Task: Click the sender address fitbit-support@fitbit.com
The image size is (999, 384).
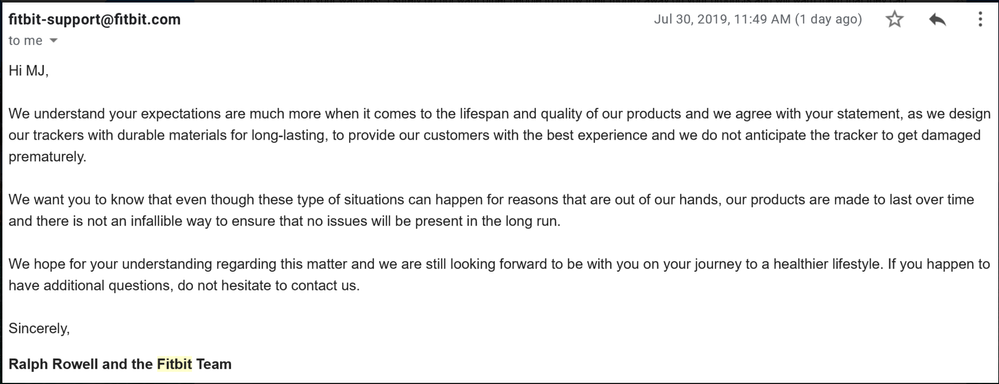Action: [94, 19]
